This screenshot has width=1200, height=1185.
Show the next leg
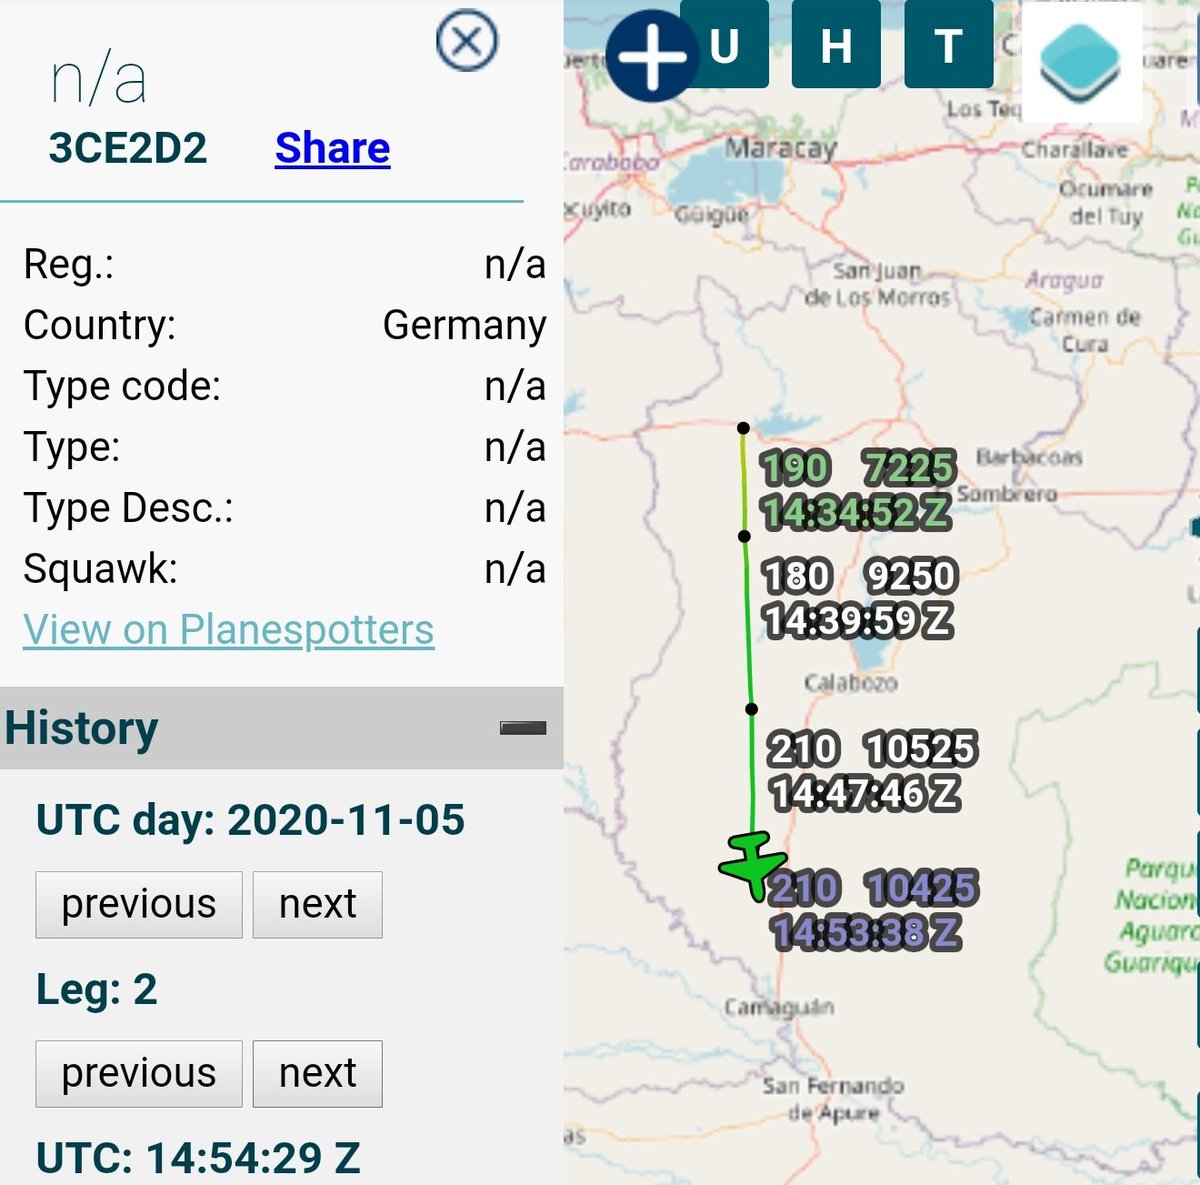tap(317, 1073)
